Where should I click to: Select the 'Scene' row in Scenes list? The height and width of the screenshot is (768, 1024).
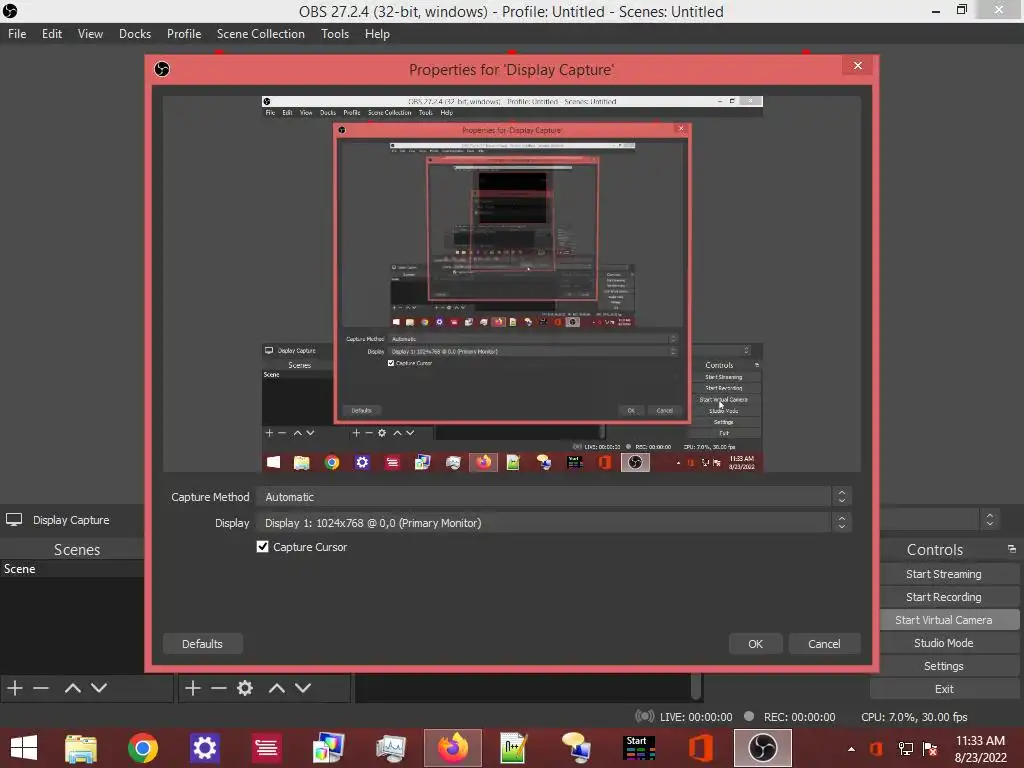(72, 569)
